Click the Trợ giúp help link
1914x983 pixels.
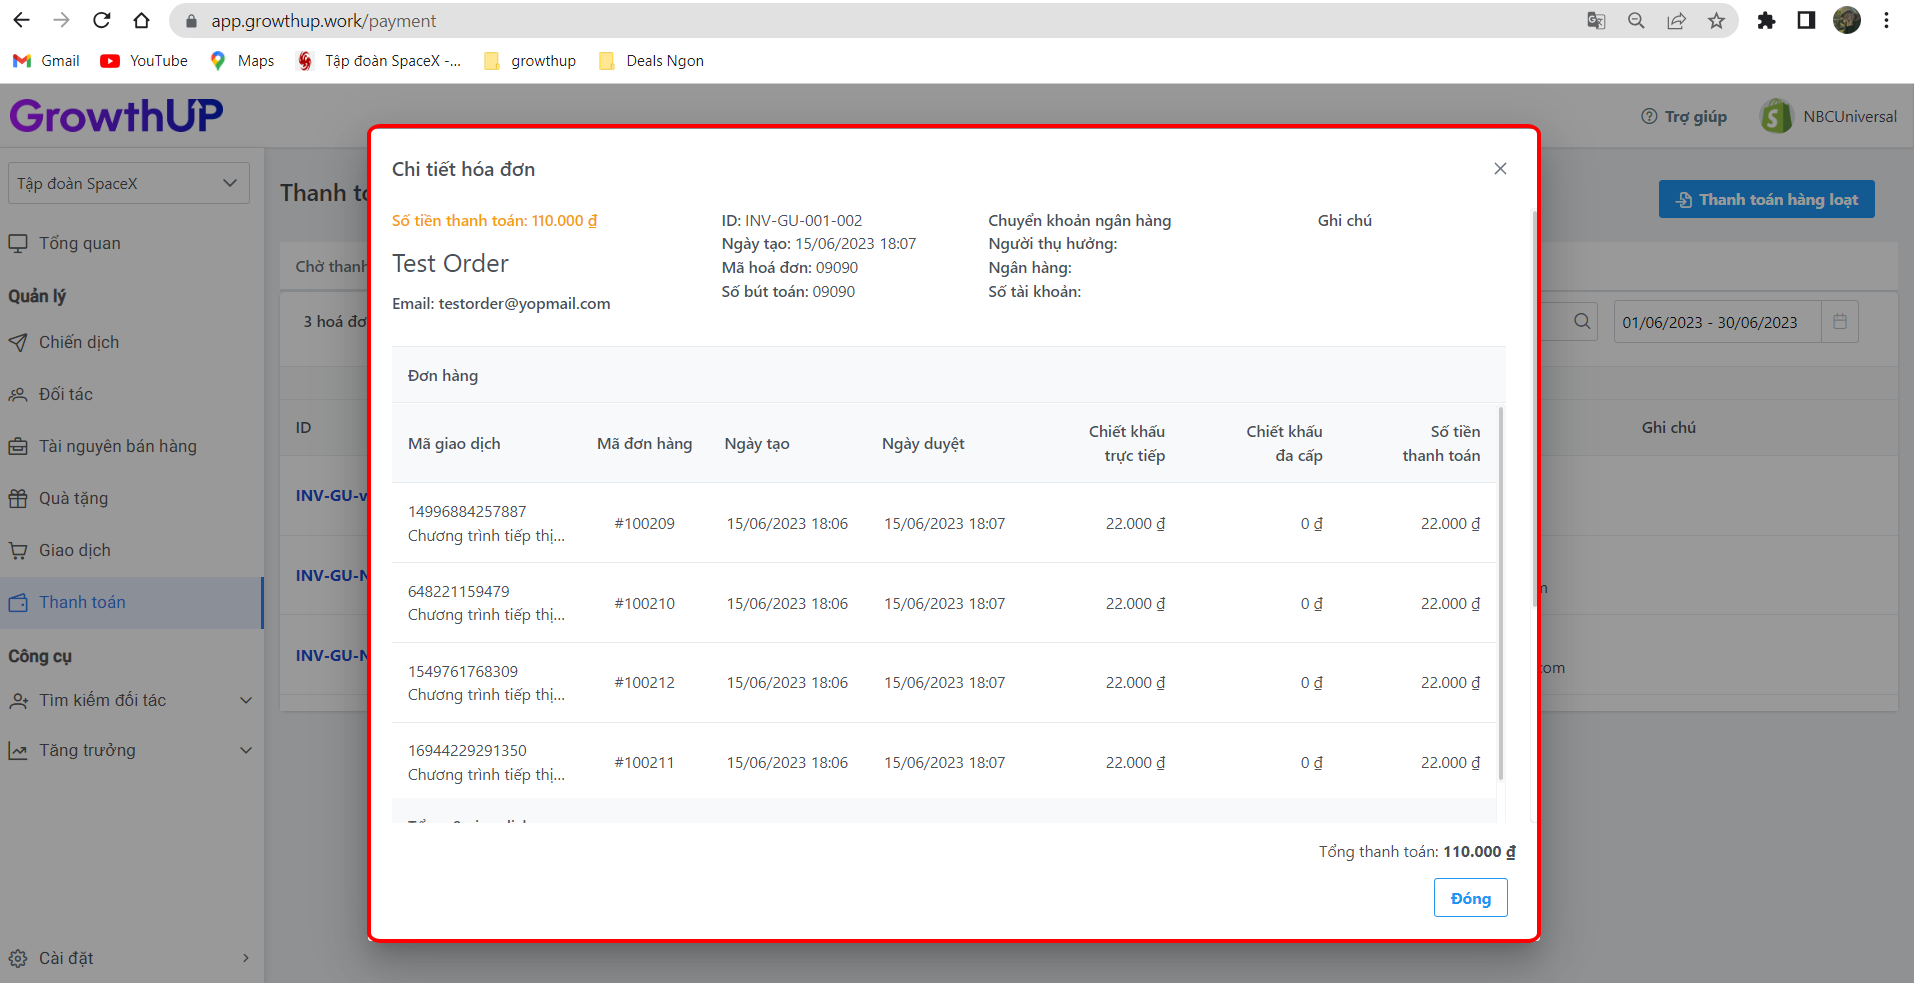(1684, 116)
